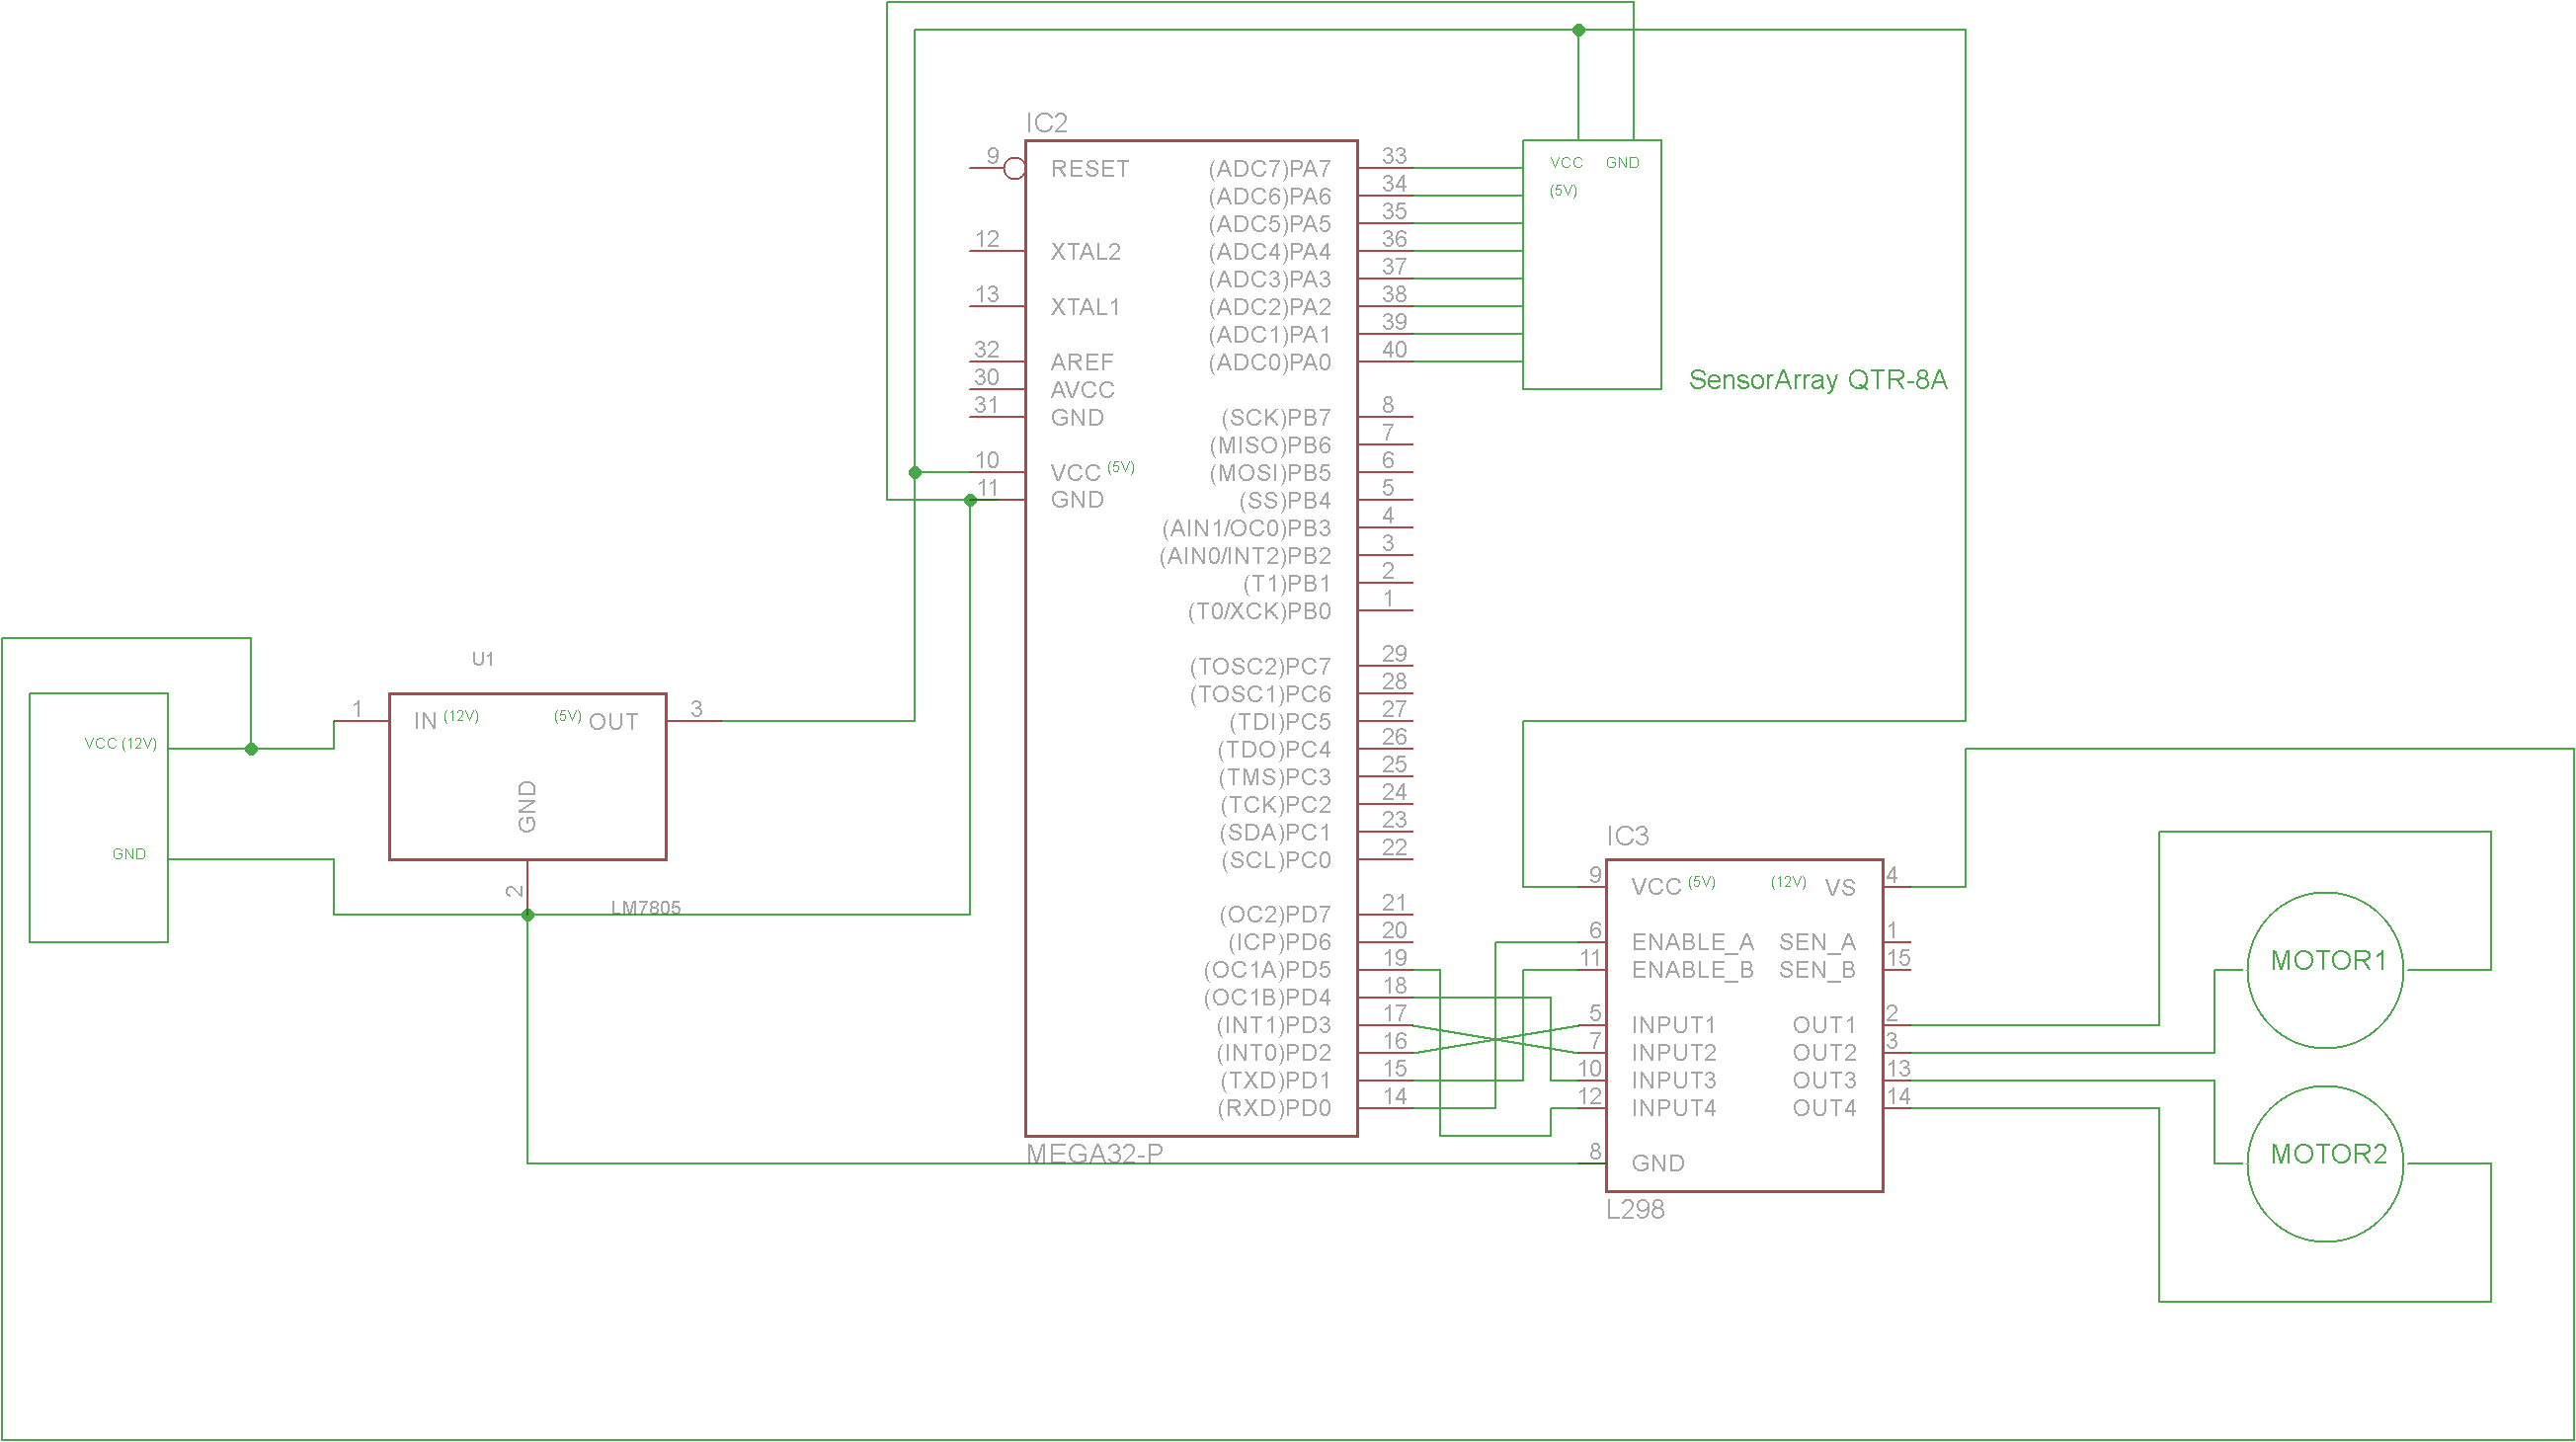The image size is (2576, 1442).
Task: Click pin number 40 on MEGA32-P
Action: click(1394, 350)
